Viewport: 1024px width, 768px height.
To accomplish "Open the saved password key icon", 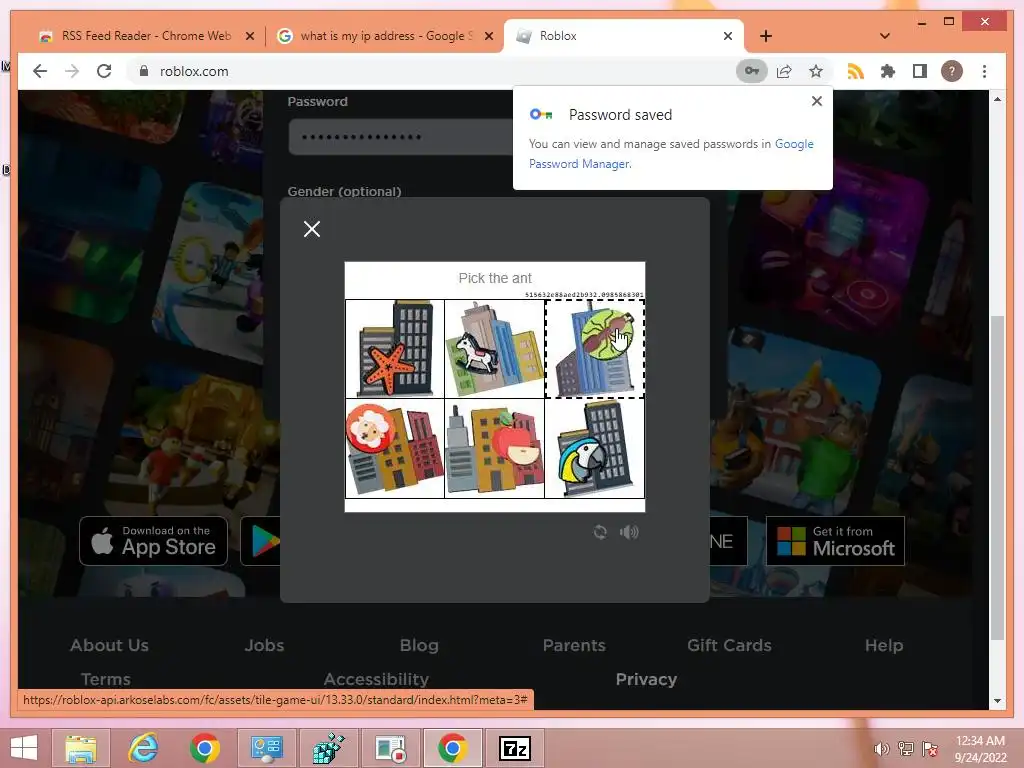I will click(752, 71).
